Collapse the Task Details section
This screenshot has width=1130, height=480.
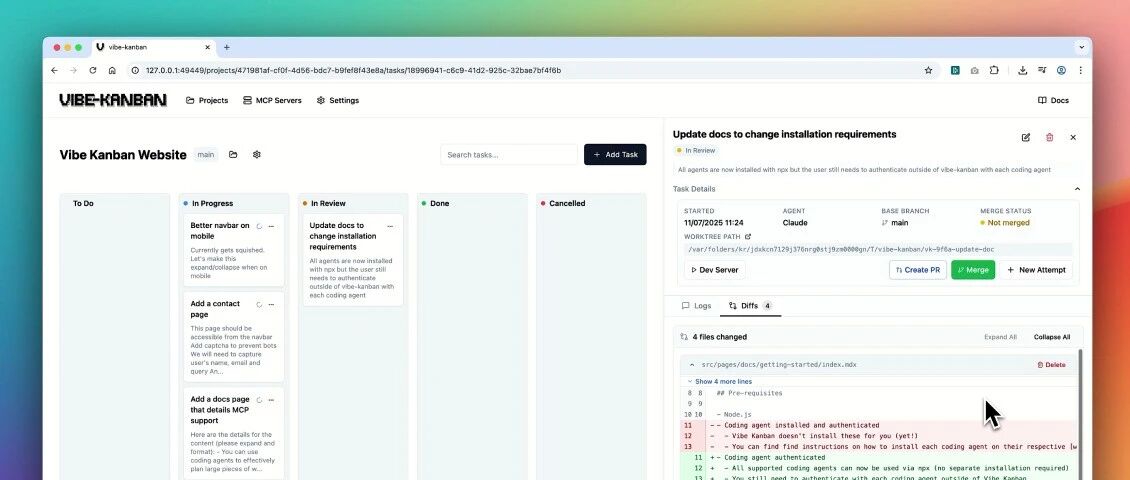pos(1077,189)
